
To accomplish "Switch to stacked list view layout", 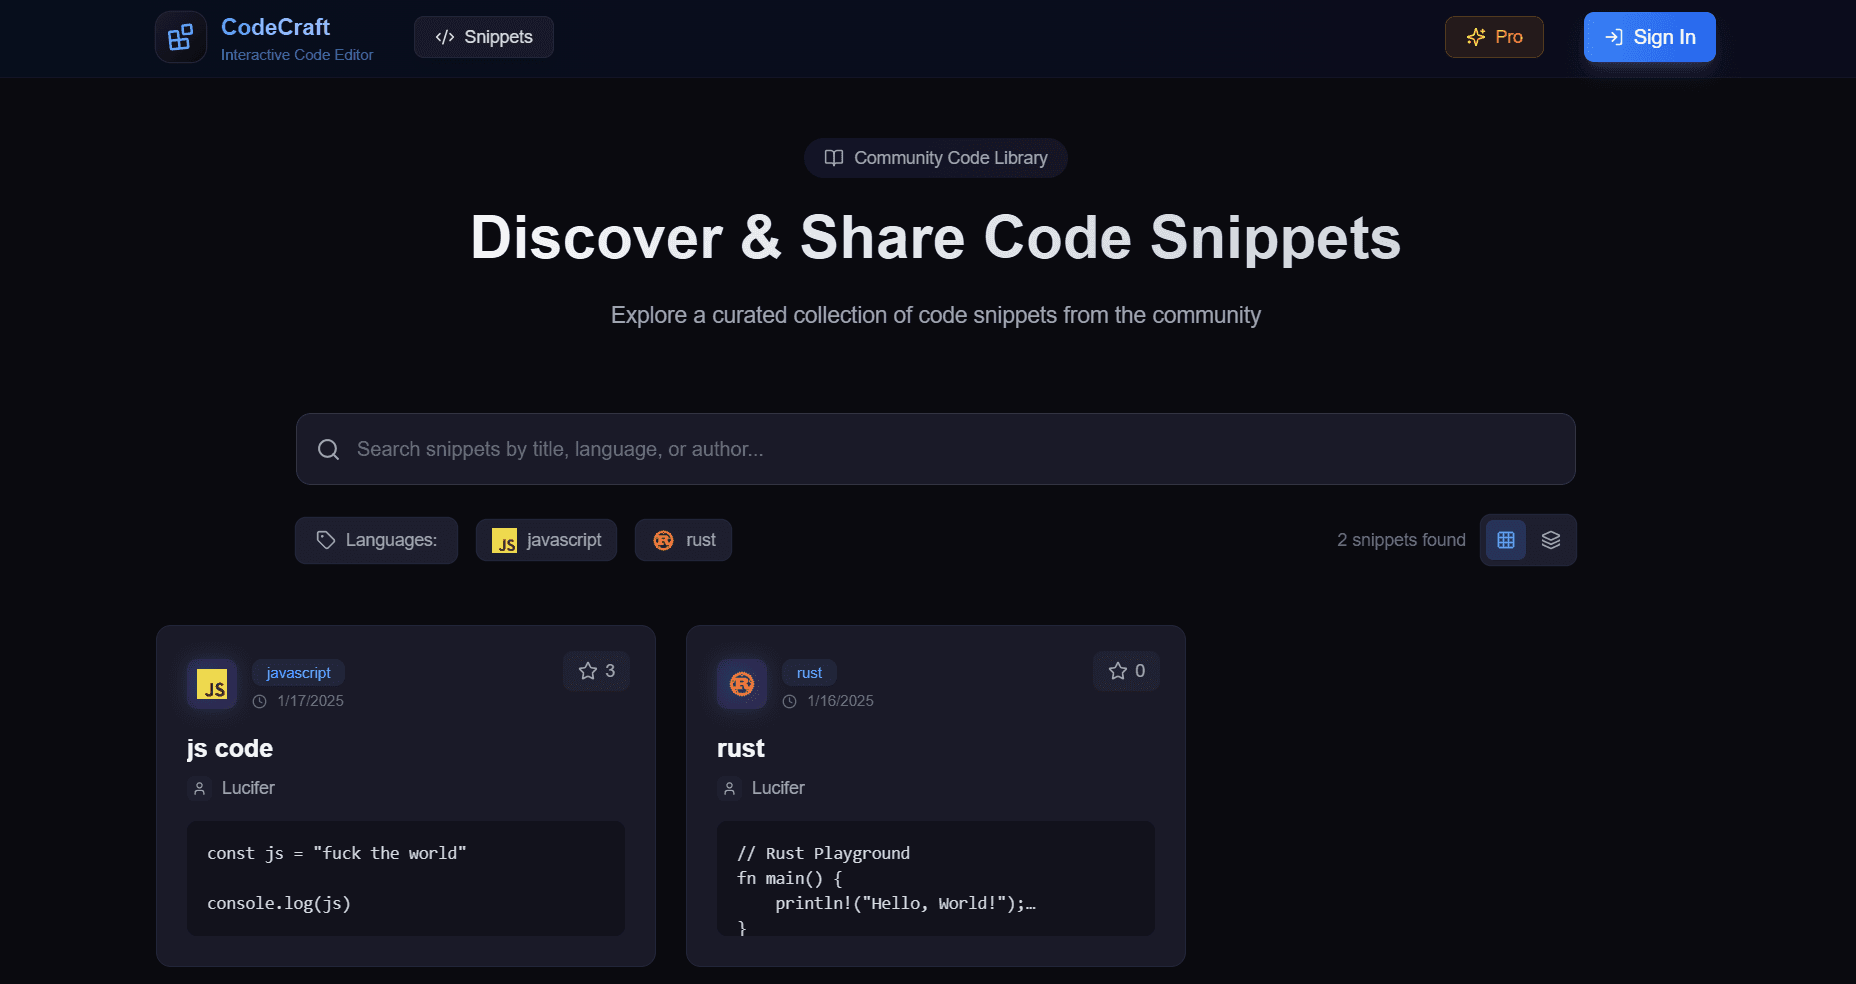I will 1550,540.
